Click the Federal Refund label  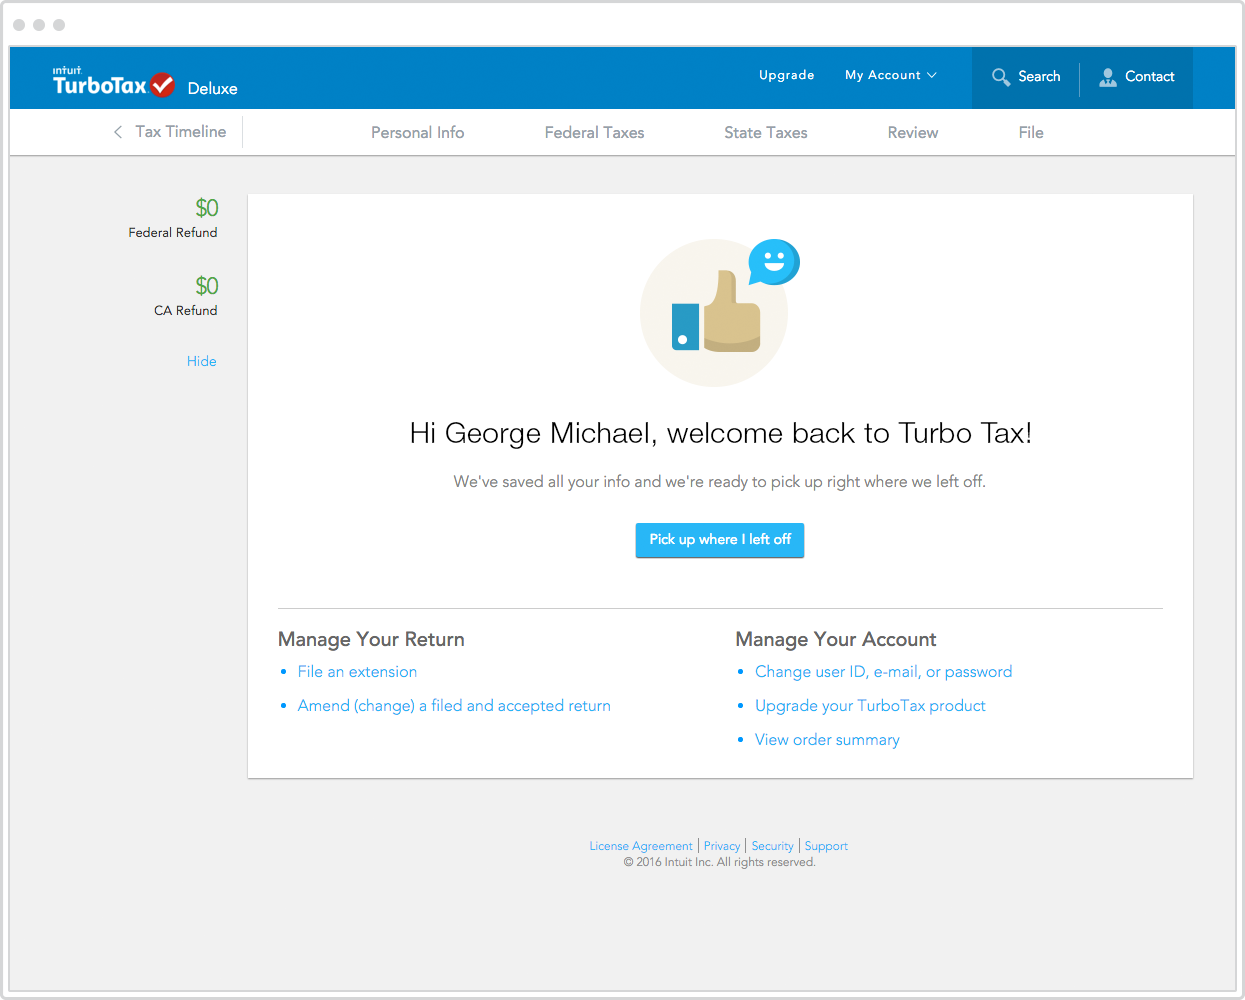[x=173, y=233]
